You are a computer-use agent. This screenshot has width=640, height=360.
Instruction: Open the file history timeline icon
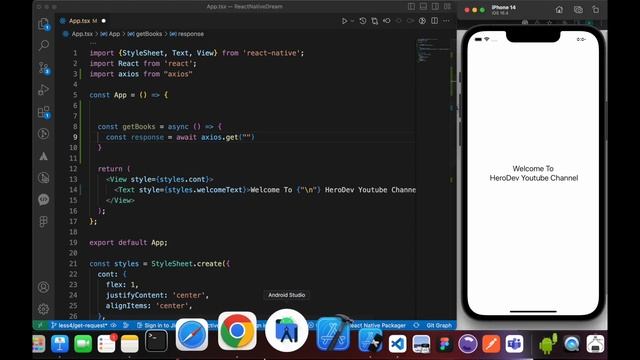(x=362, y=21)
